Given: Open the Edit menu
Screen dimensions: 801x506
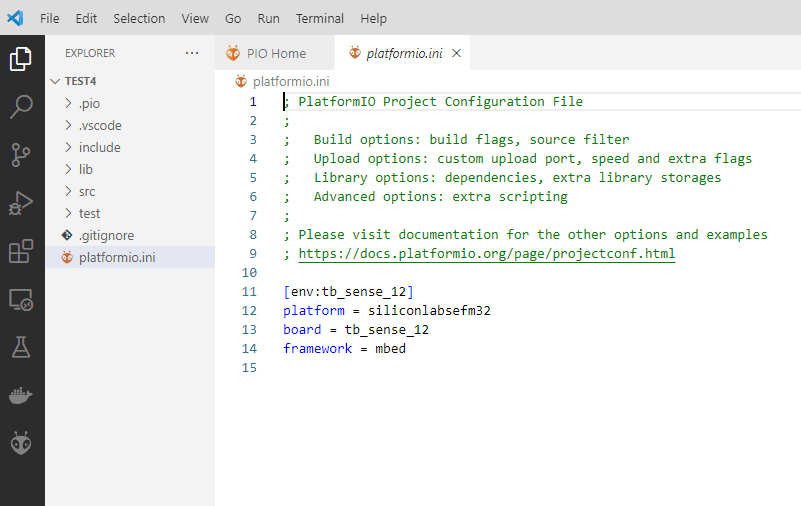Looking at the screenshot, I should [x=86, y=18].
